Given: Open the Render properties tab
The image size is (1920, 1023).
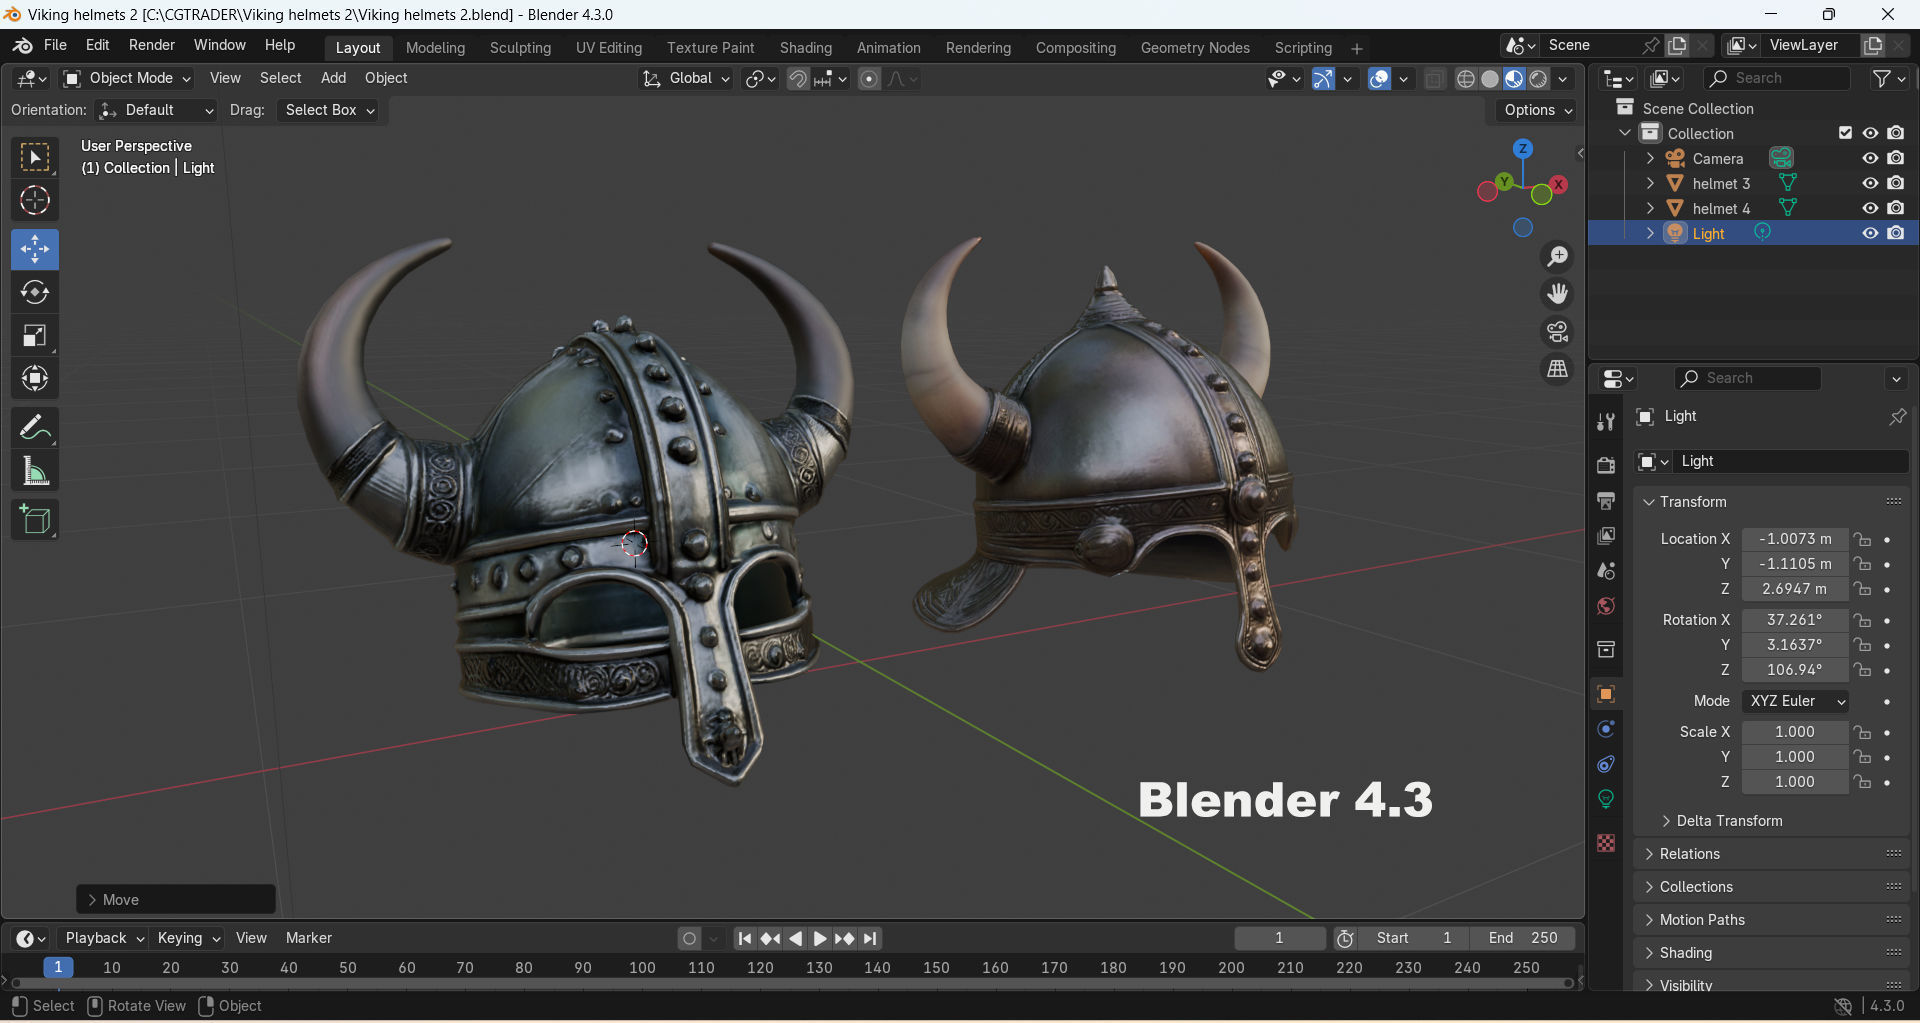Looking at the screenshot, I should point(1606,465).
